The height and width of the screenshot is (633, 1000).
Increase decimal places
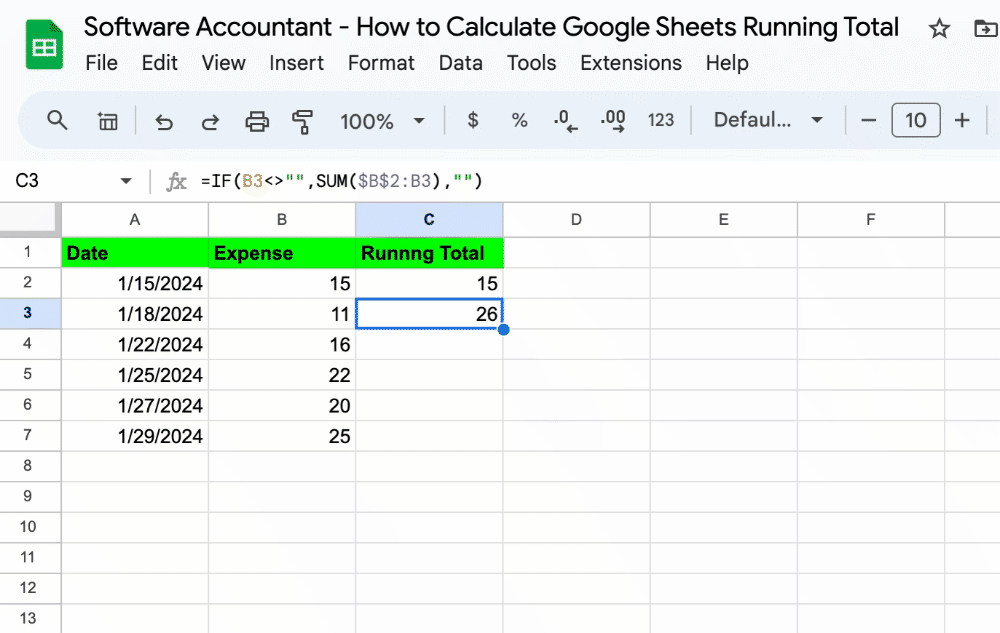pos(613,120)
